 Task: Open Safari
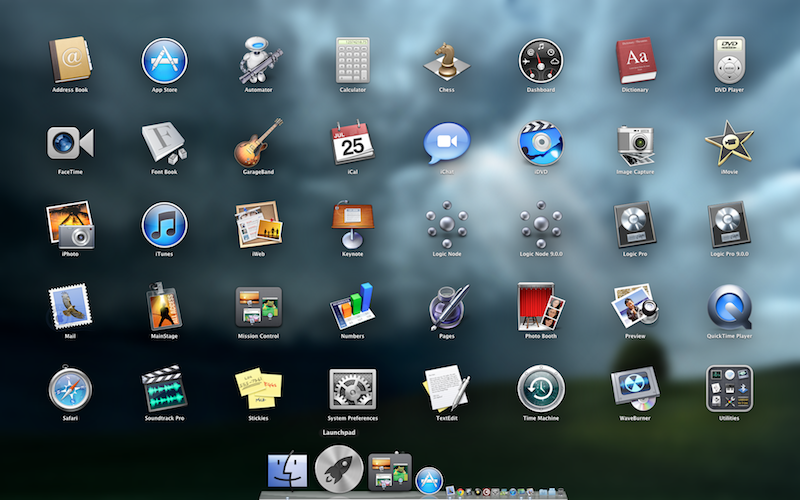pyautogui.click(x=70, y=388)
